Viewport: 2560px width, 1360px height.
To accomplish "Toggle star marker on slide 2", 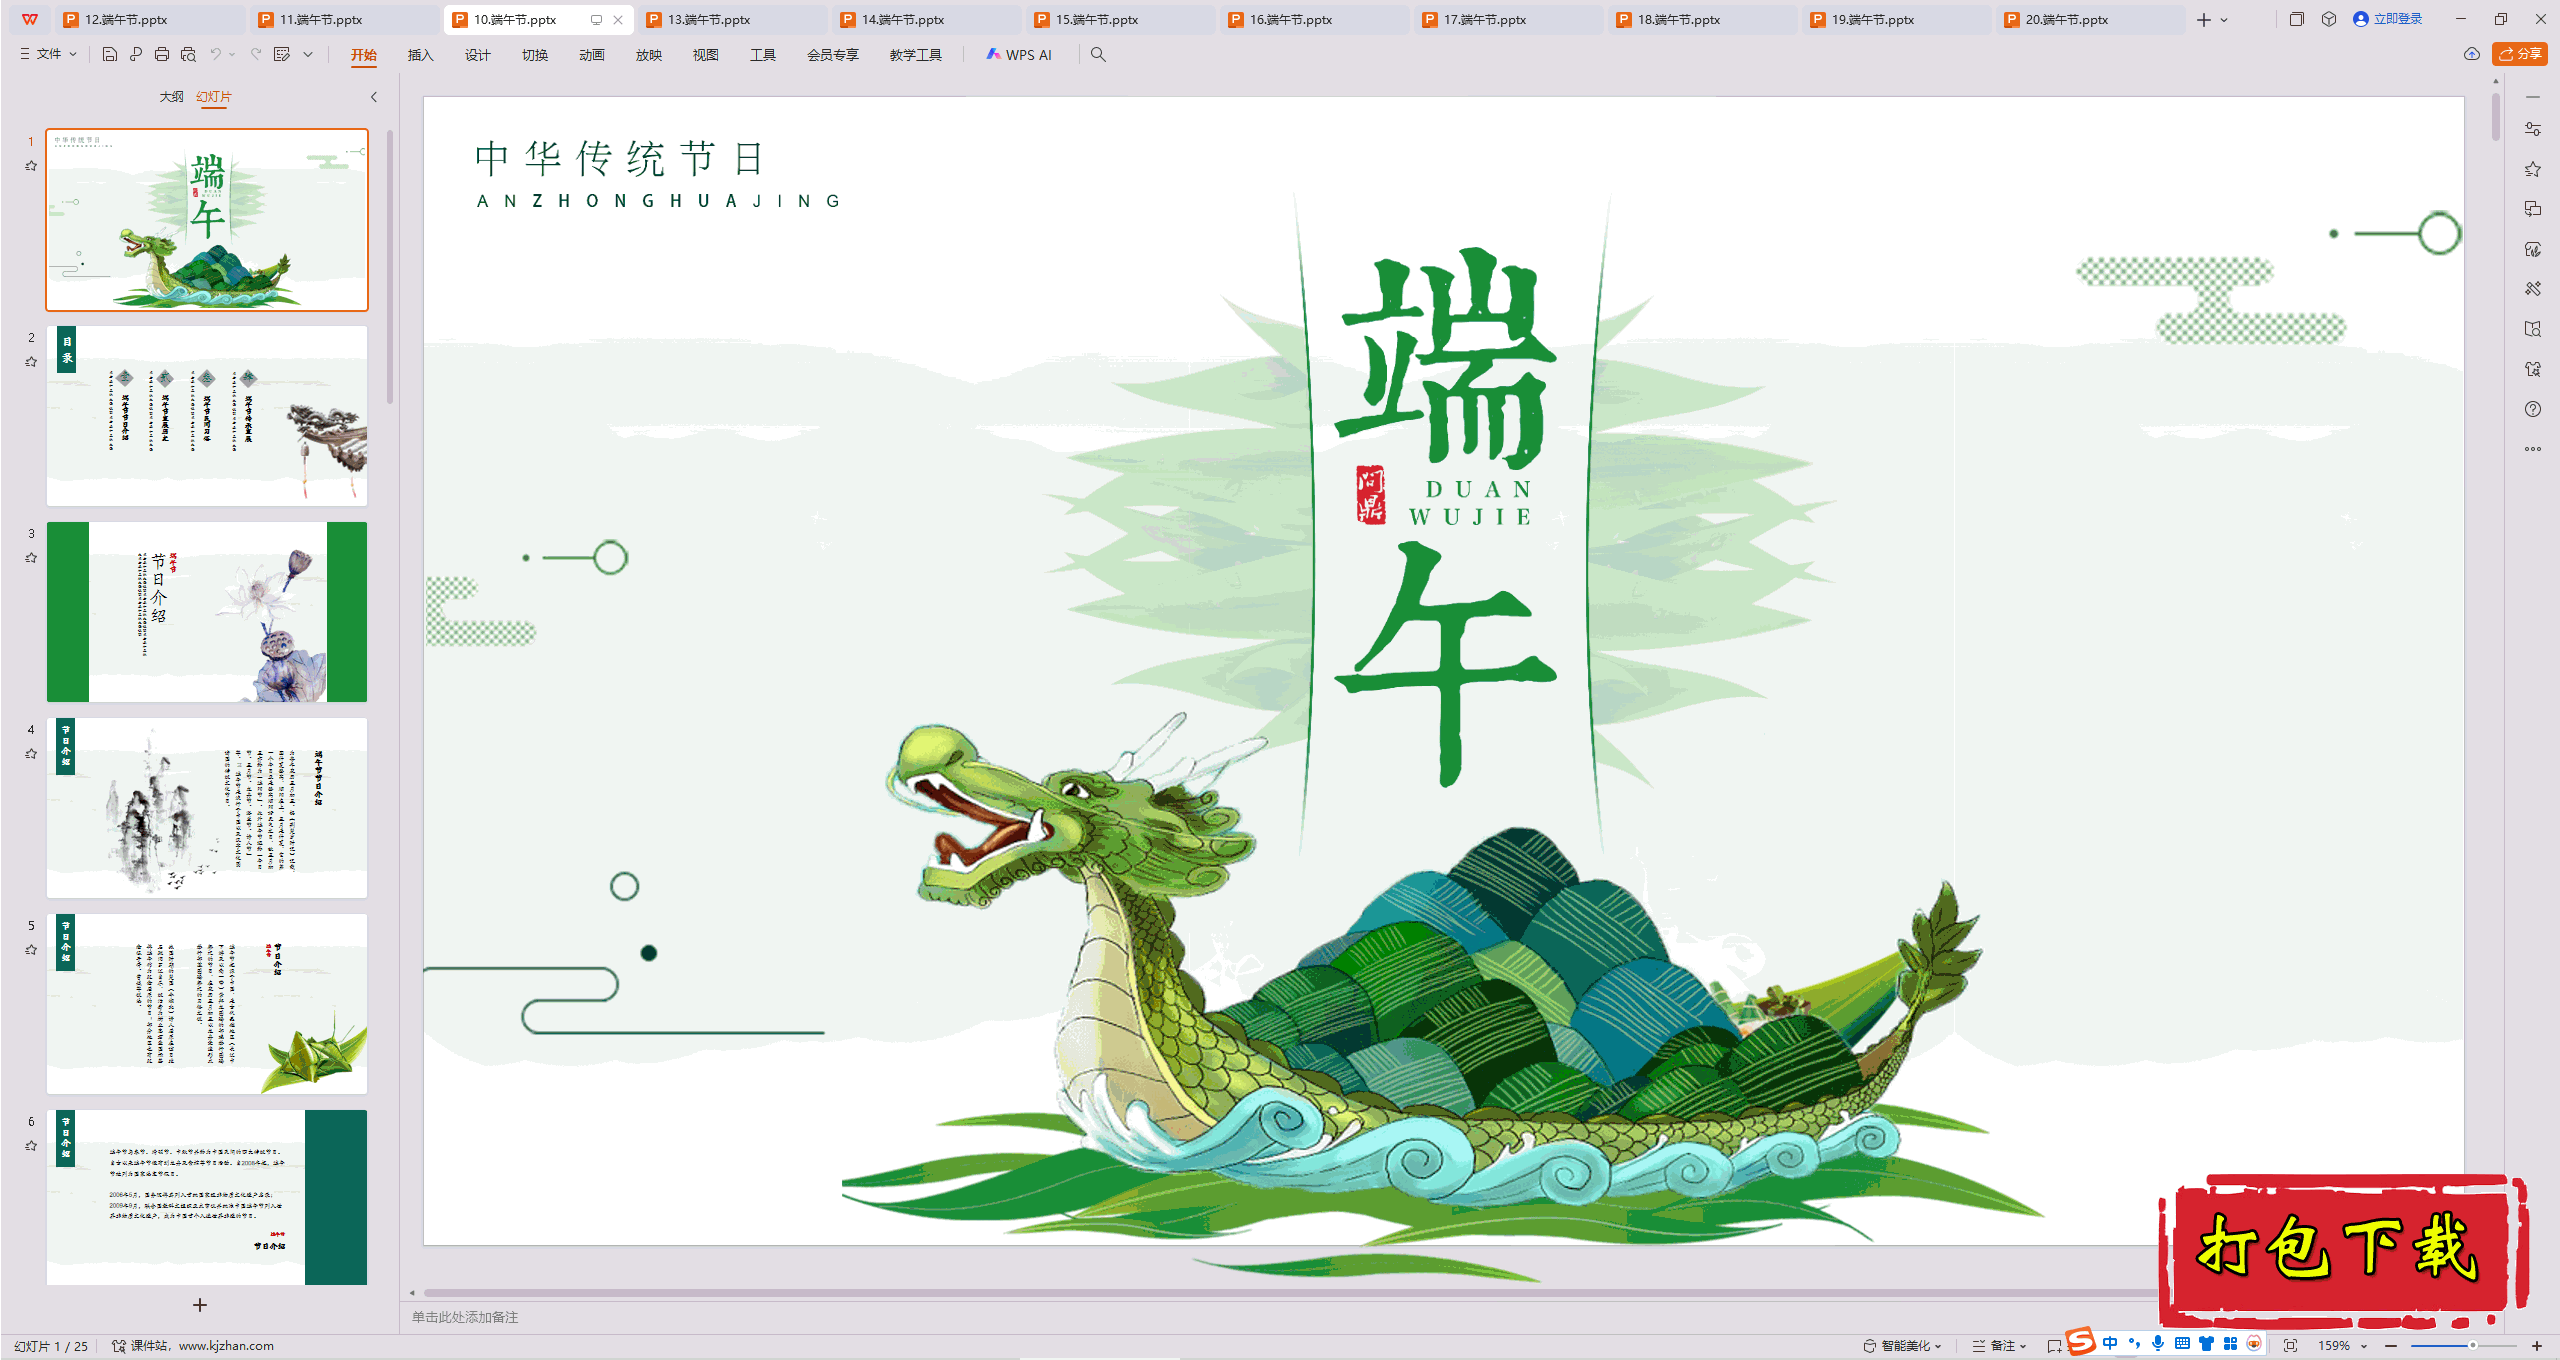I will [31, 362].
